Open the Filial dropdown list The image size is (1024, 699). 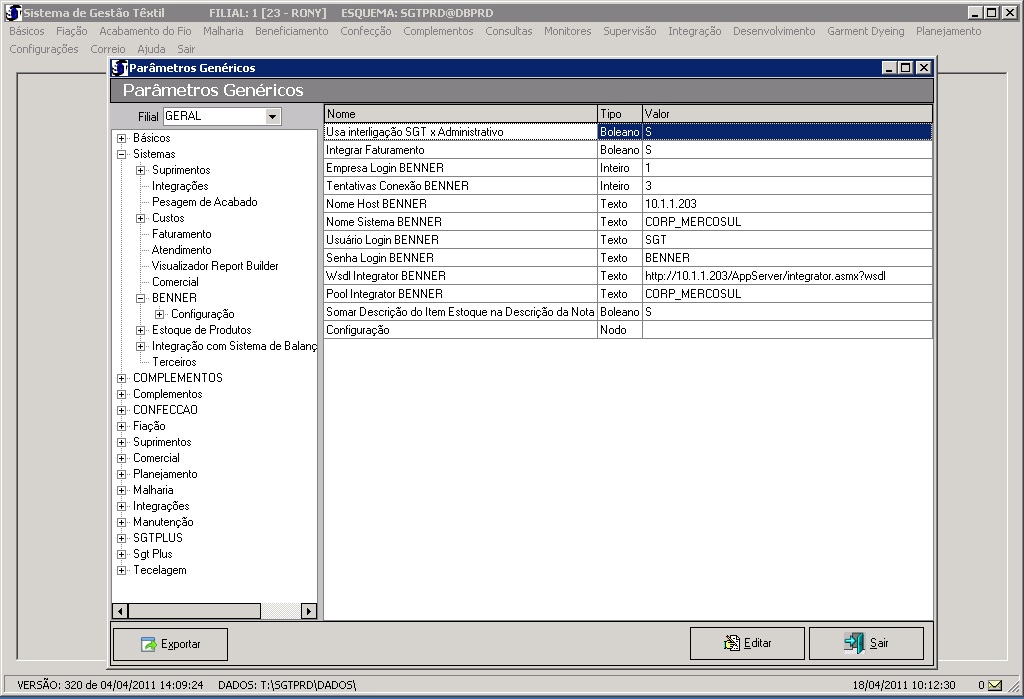coord(272,116)
